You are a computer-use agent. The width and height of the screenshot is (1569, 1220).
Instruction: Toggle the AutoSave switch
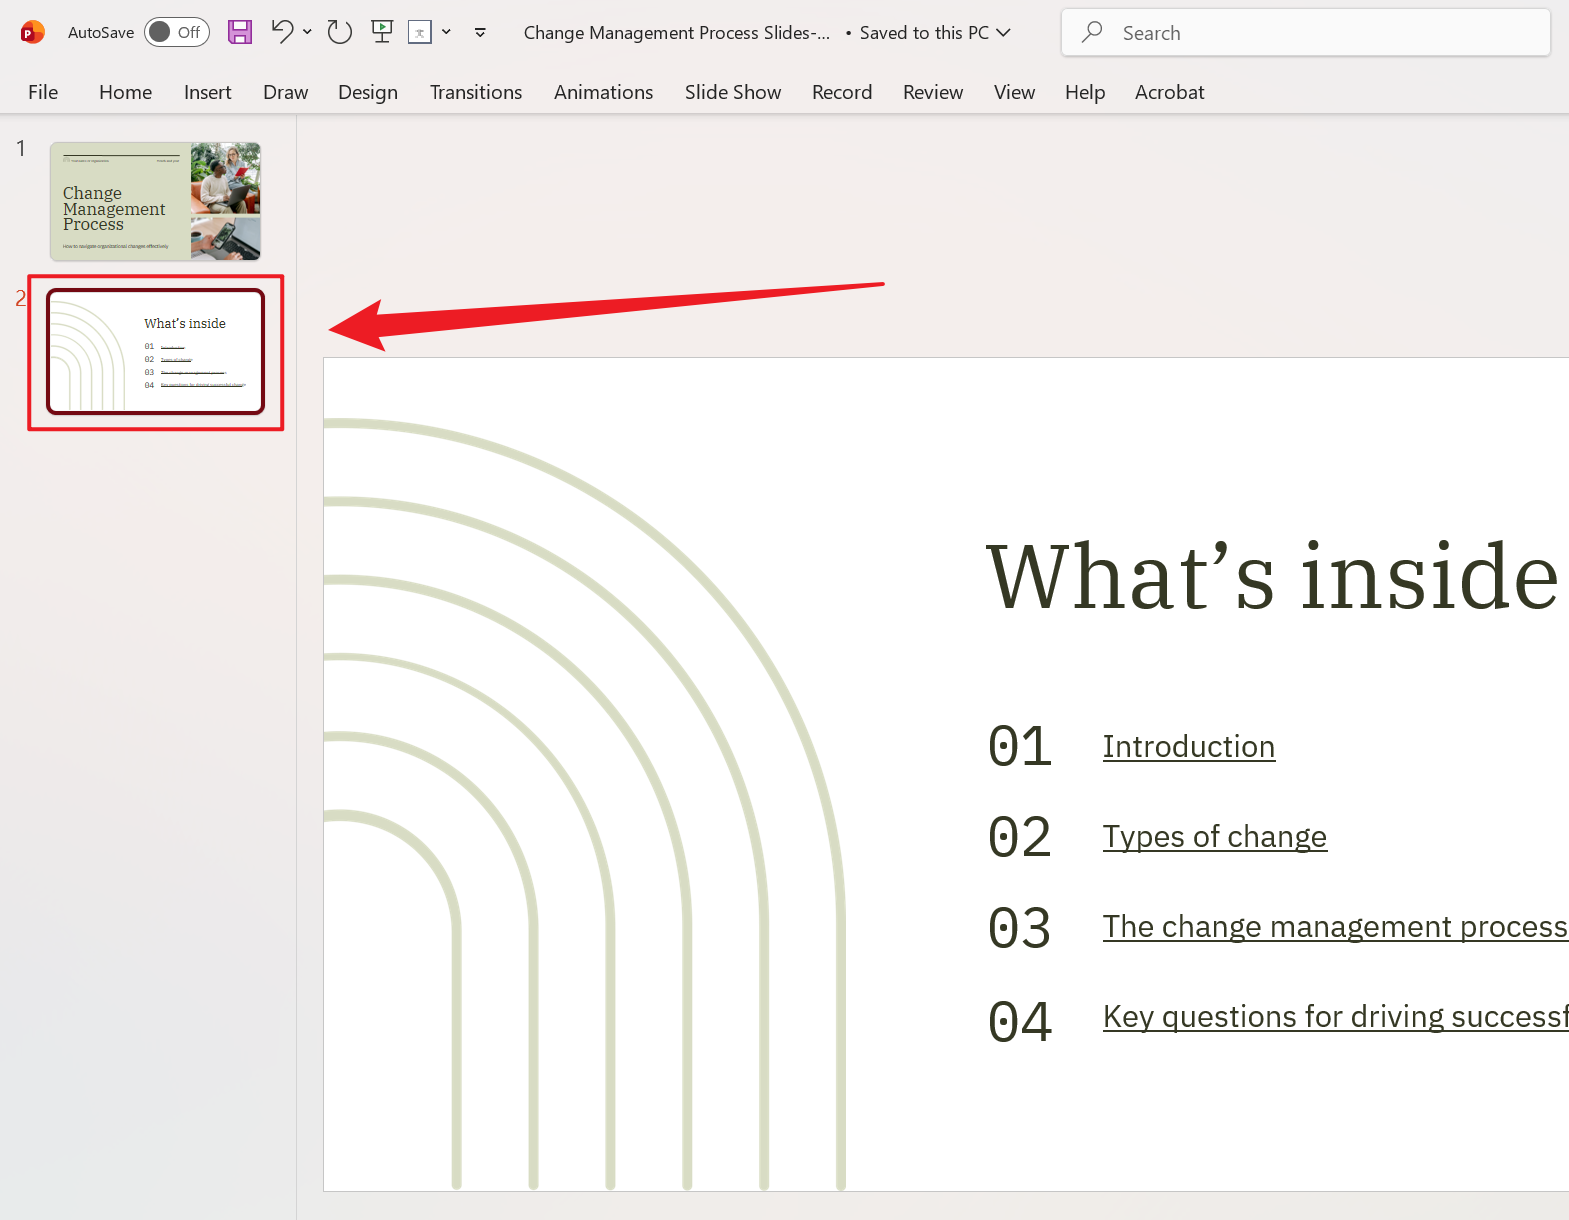pyautogui.click(x=177, y=32)
